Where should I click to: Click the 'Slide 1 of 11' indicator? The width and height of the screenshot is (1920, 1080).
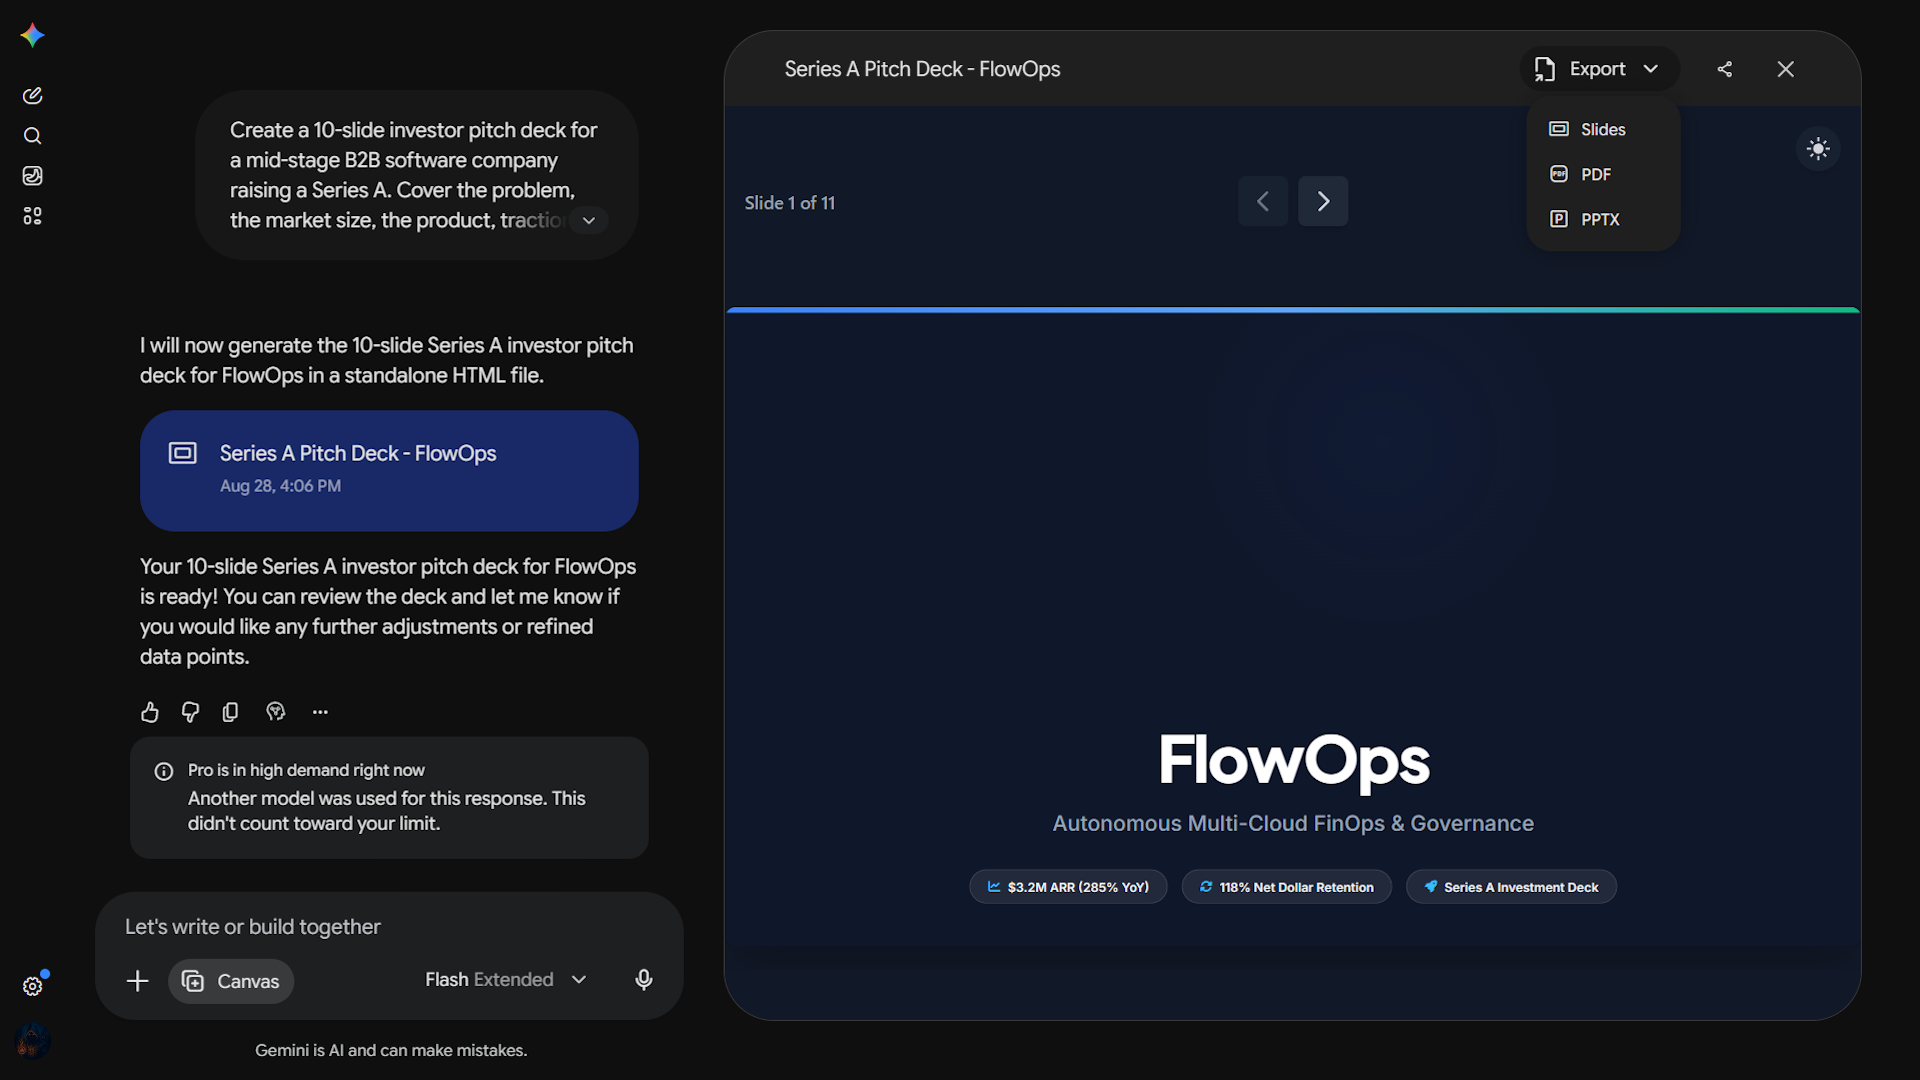tap(790, 203)
